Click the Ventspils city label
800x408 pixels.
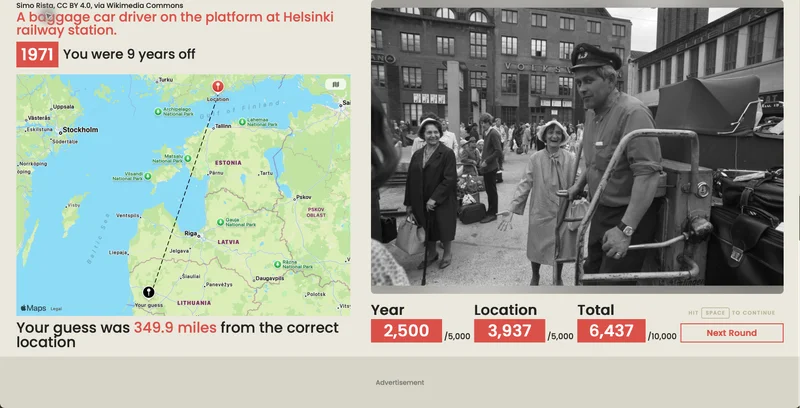click(x=128, y=216)
